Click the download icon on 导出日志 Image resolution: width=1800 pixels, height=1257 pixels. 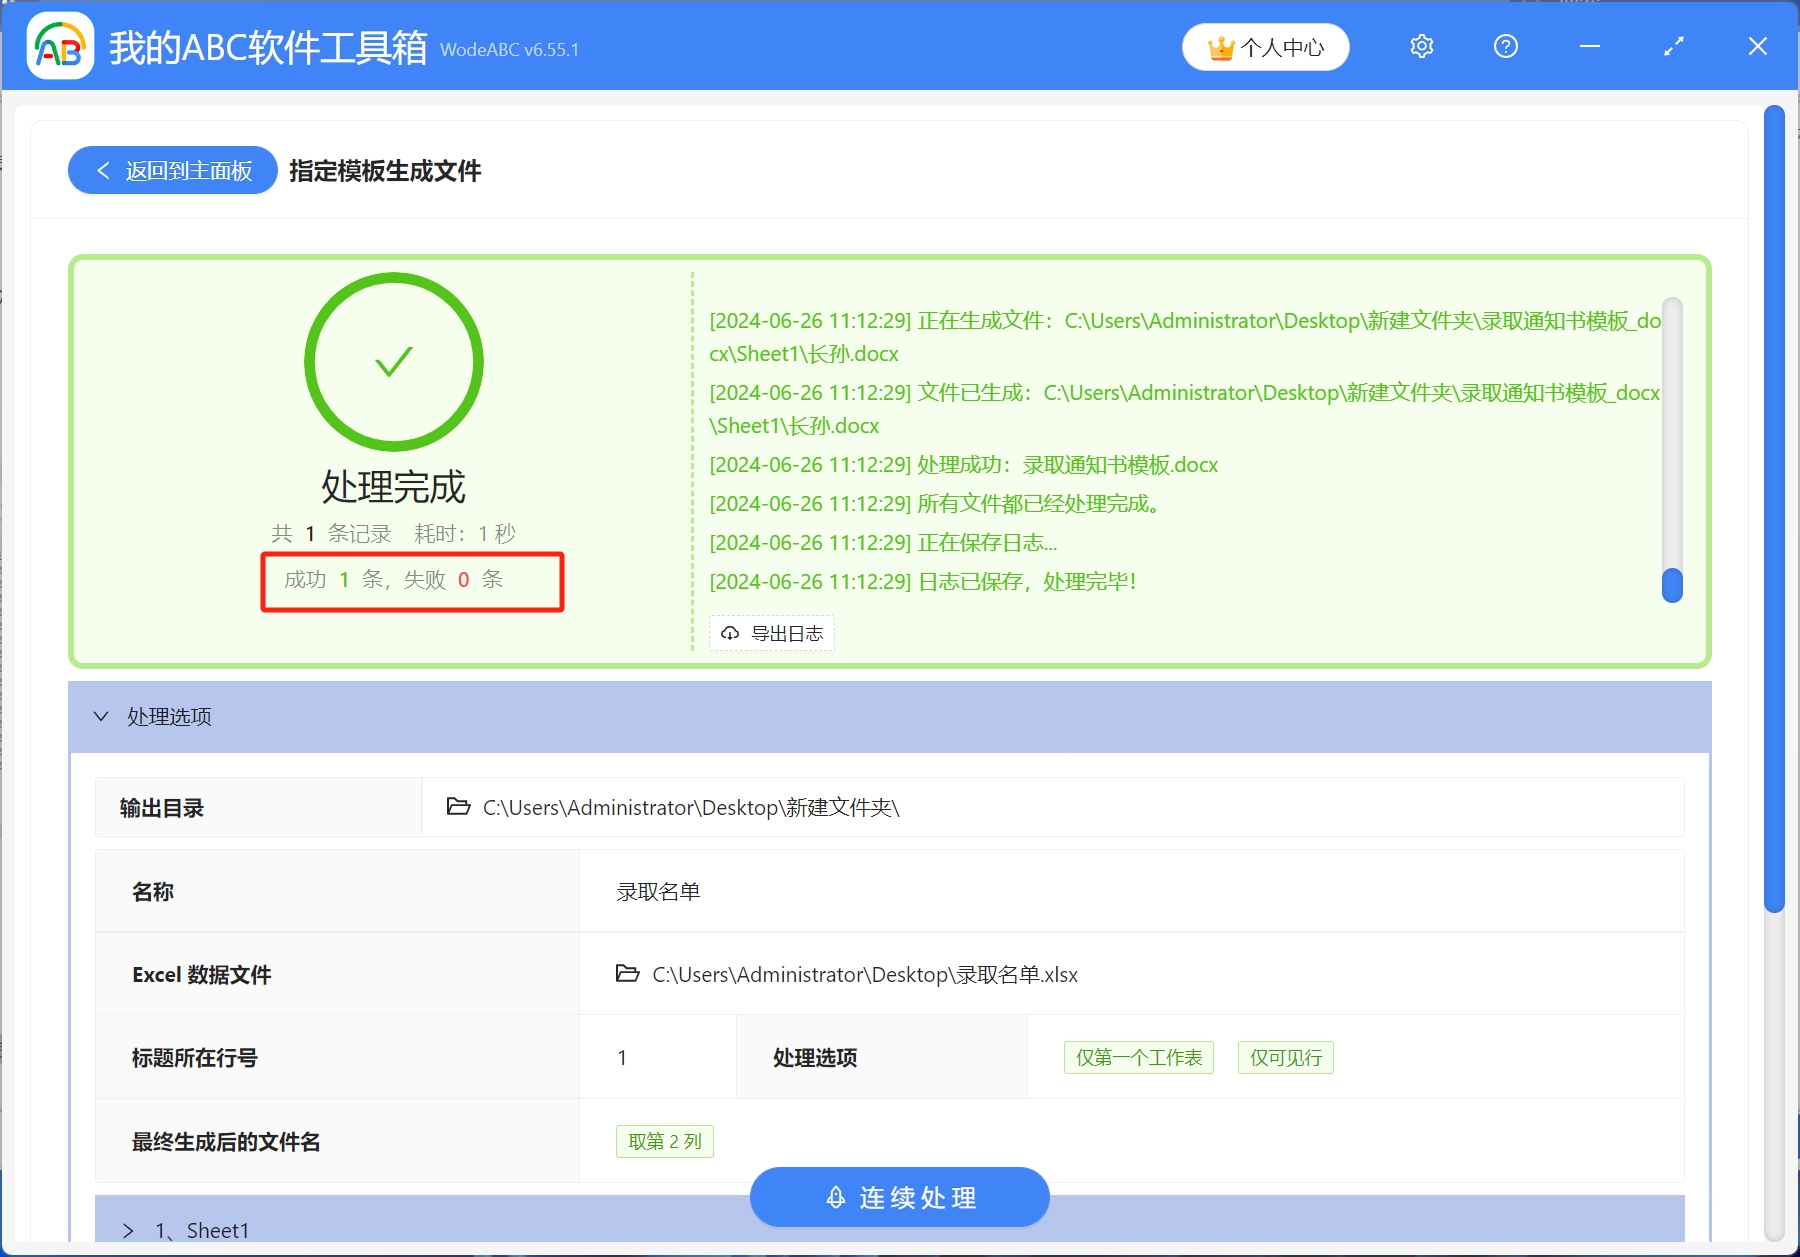pyautogui.click(x=729, y=633)
